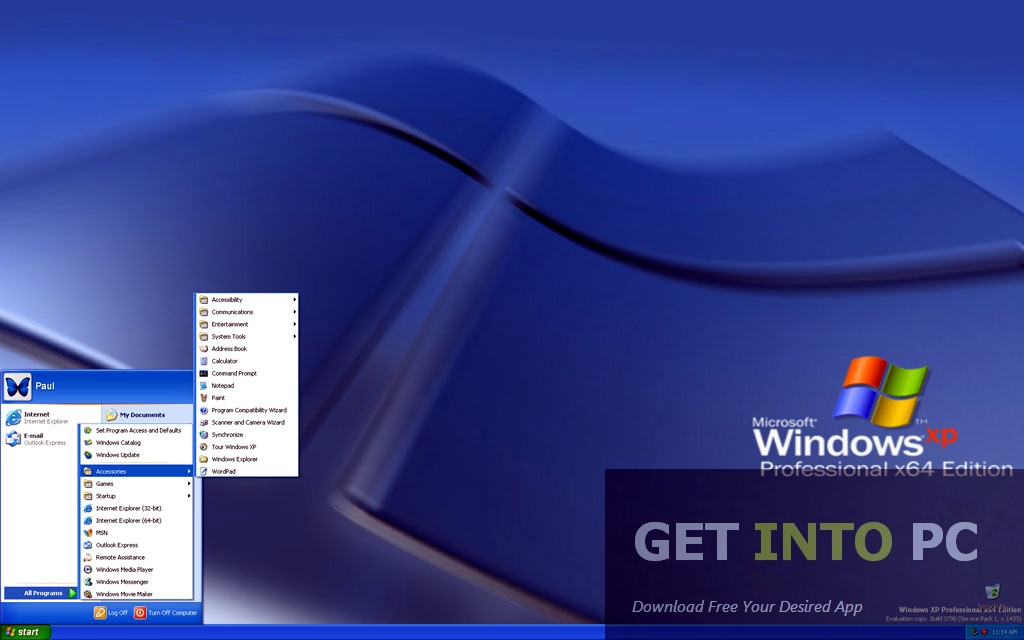Open the Accessibility folder icon
This screenshot has height=640, width=1024.
[204, 300]
